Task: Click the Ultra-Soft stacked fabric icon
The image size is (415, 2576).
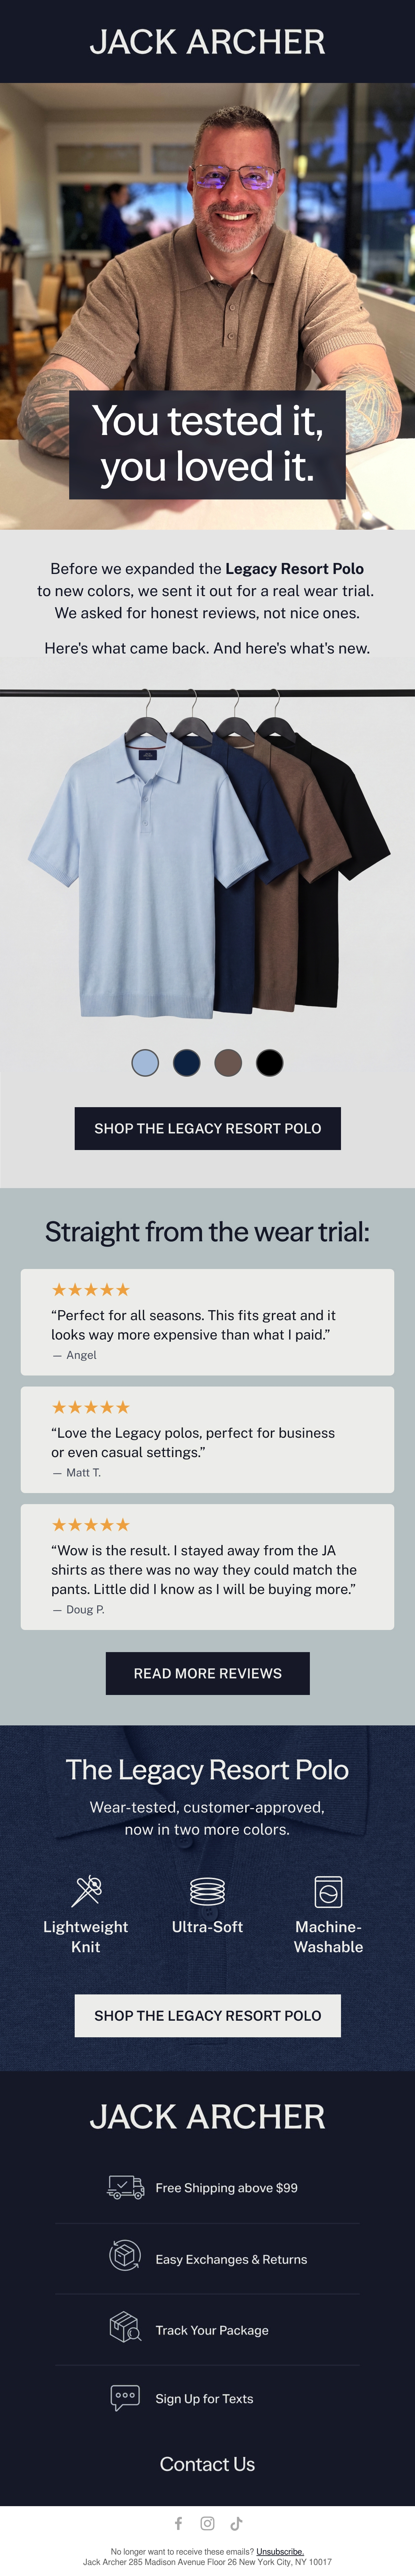Action: coord(207,1890)
